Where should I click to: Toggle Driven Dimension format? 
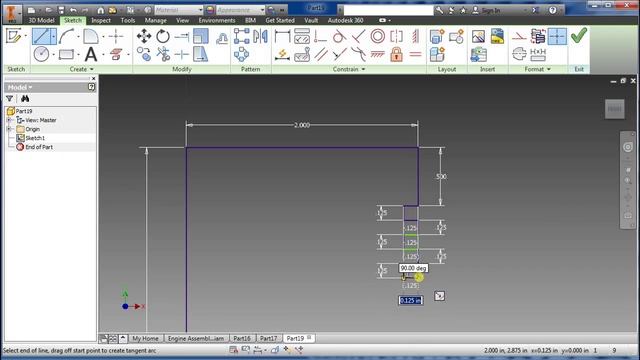click(x=538, y=54)
